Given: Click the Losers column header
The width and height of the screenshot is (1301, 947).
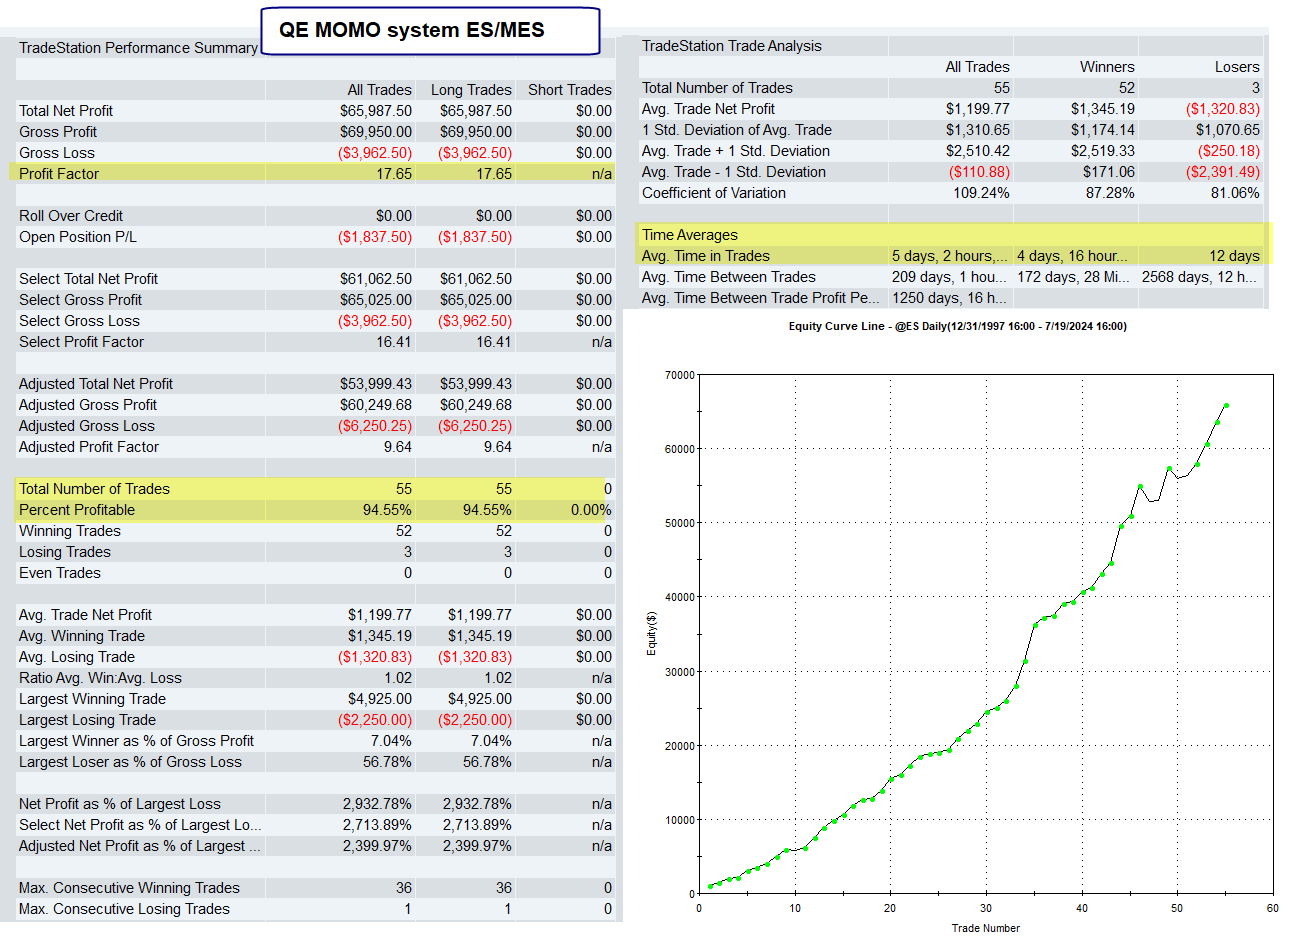Looking at the screenshot, I should pos(1236,67).
